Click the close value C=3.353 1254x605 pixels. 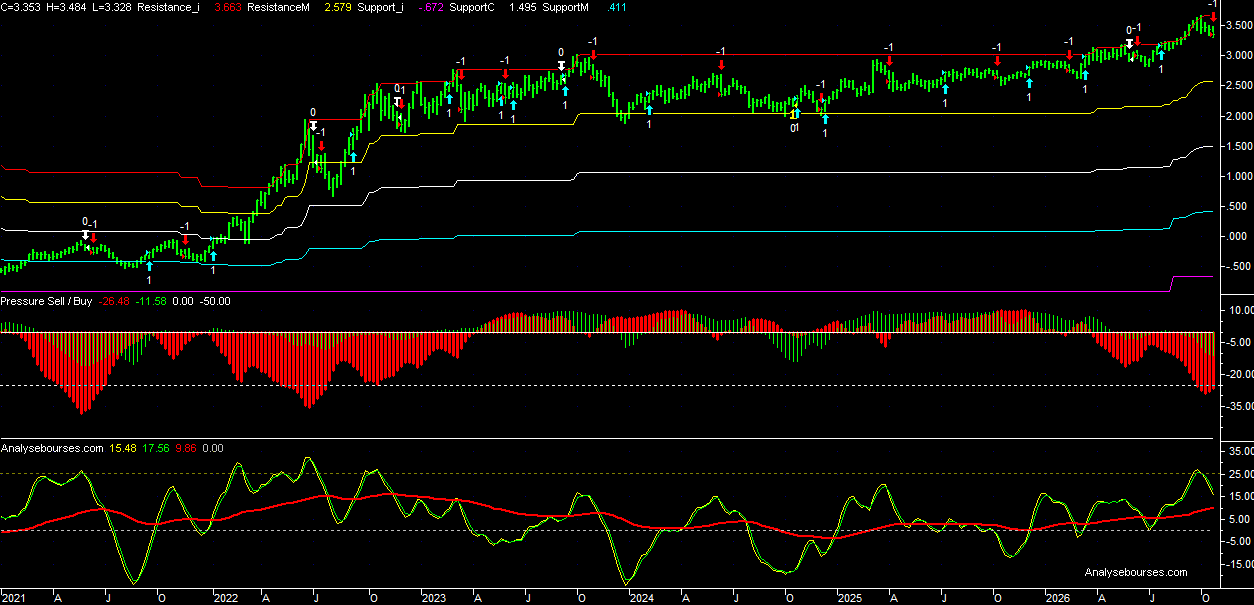tap(21, 7)
